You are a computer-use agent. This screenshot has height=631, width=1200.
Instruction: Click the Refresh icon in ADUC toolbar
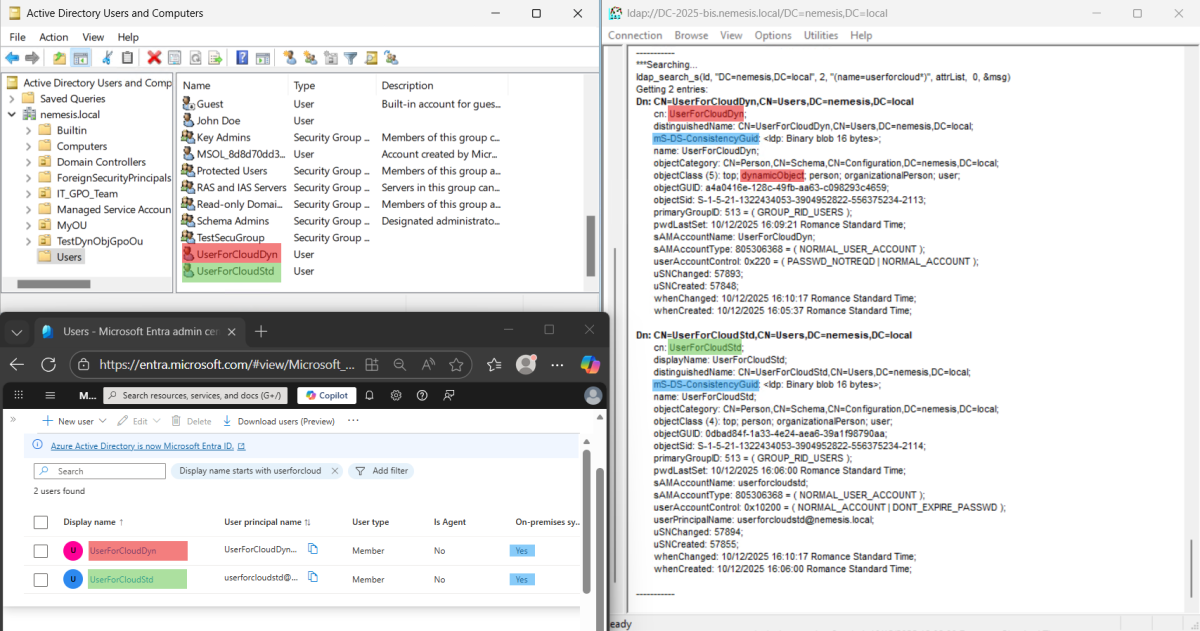196,57
